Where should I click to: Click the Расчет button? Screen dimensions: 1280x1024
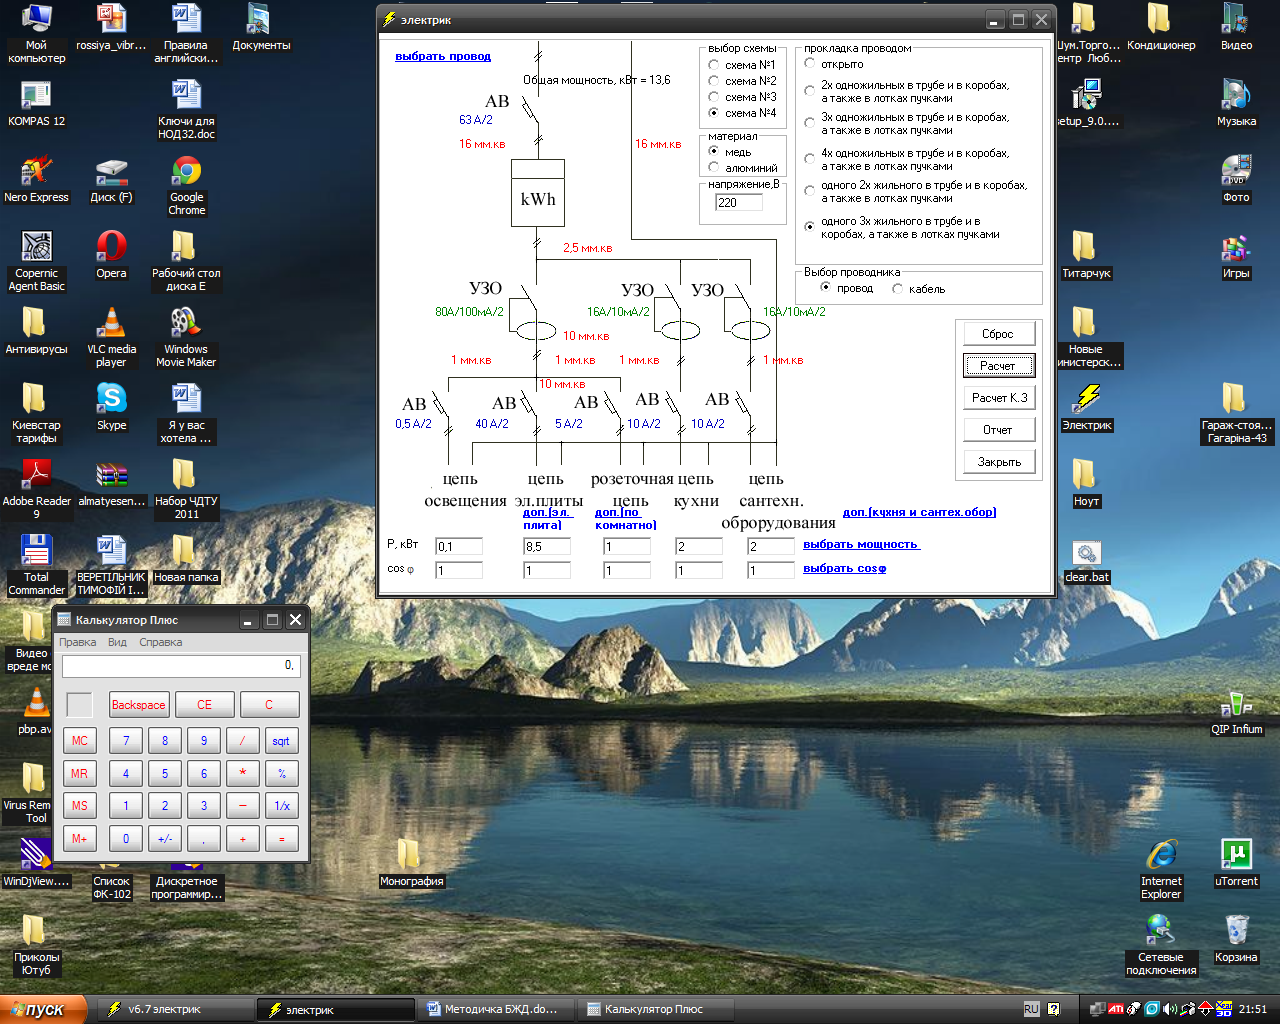998,366
